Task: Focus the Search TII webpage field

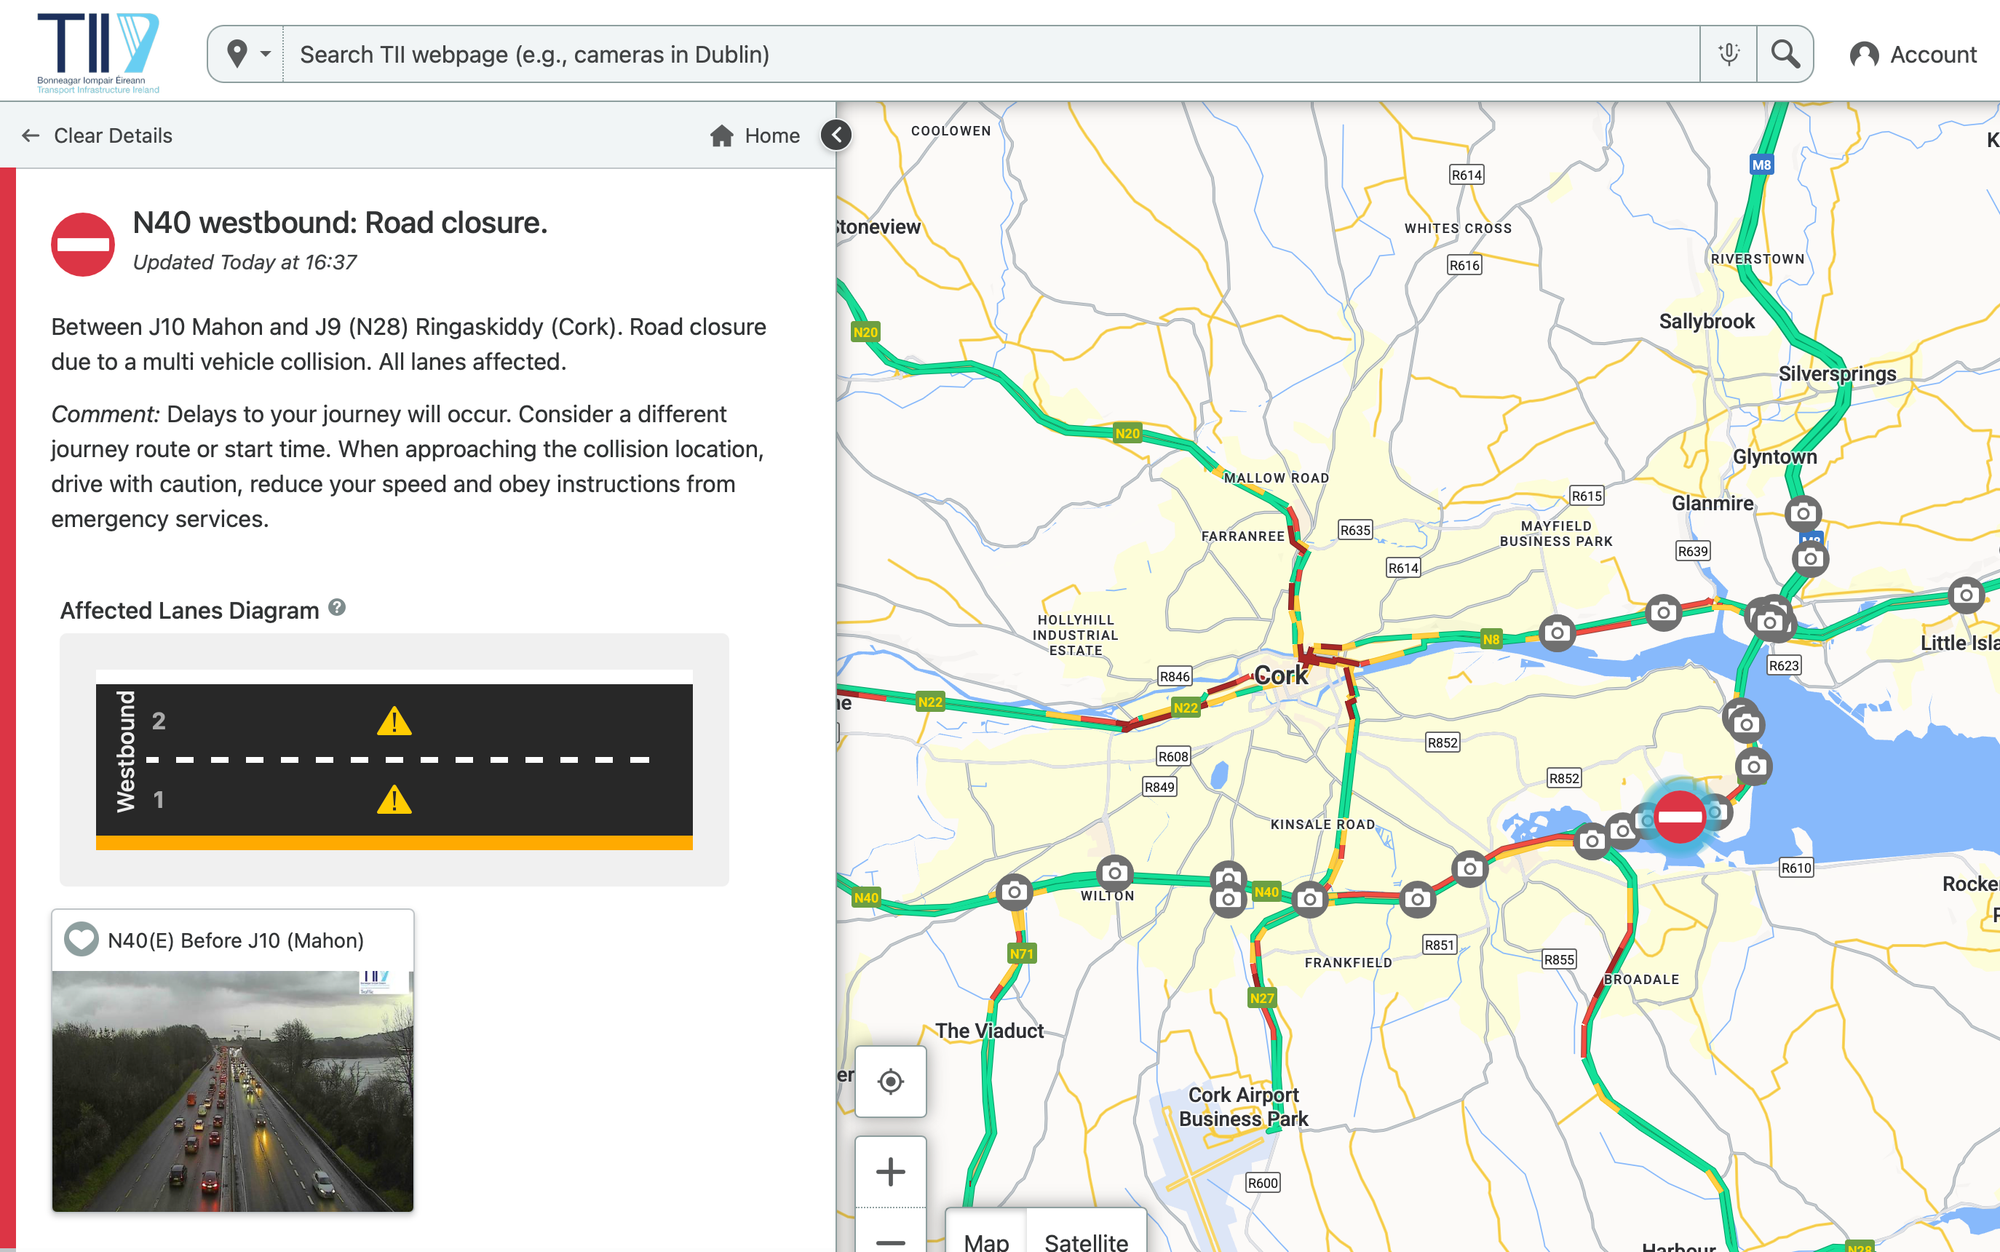Action: (x=990, y=54)
